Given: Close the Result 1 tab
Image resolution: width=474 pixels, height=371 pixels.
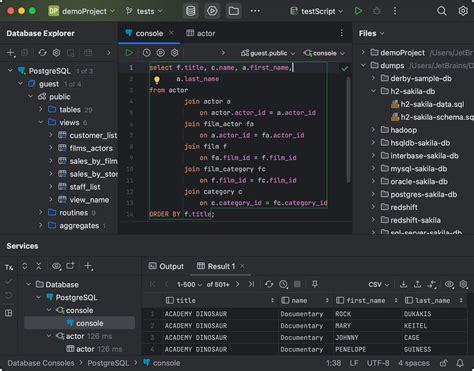Looking at the screenshot, I should tap(242, 266).
